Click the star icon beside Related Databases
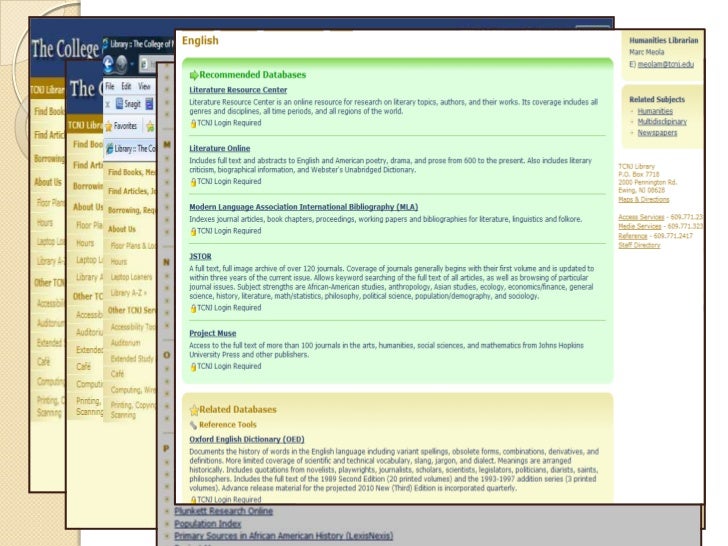 [x=194, y=410]
